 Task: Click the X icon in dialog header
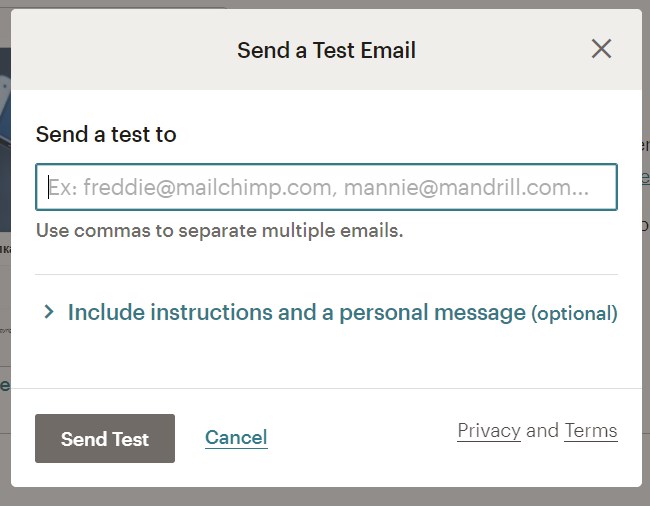pos(601,49)
